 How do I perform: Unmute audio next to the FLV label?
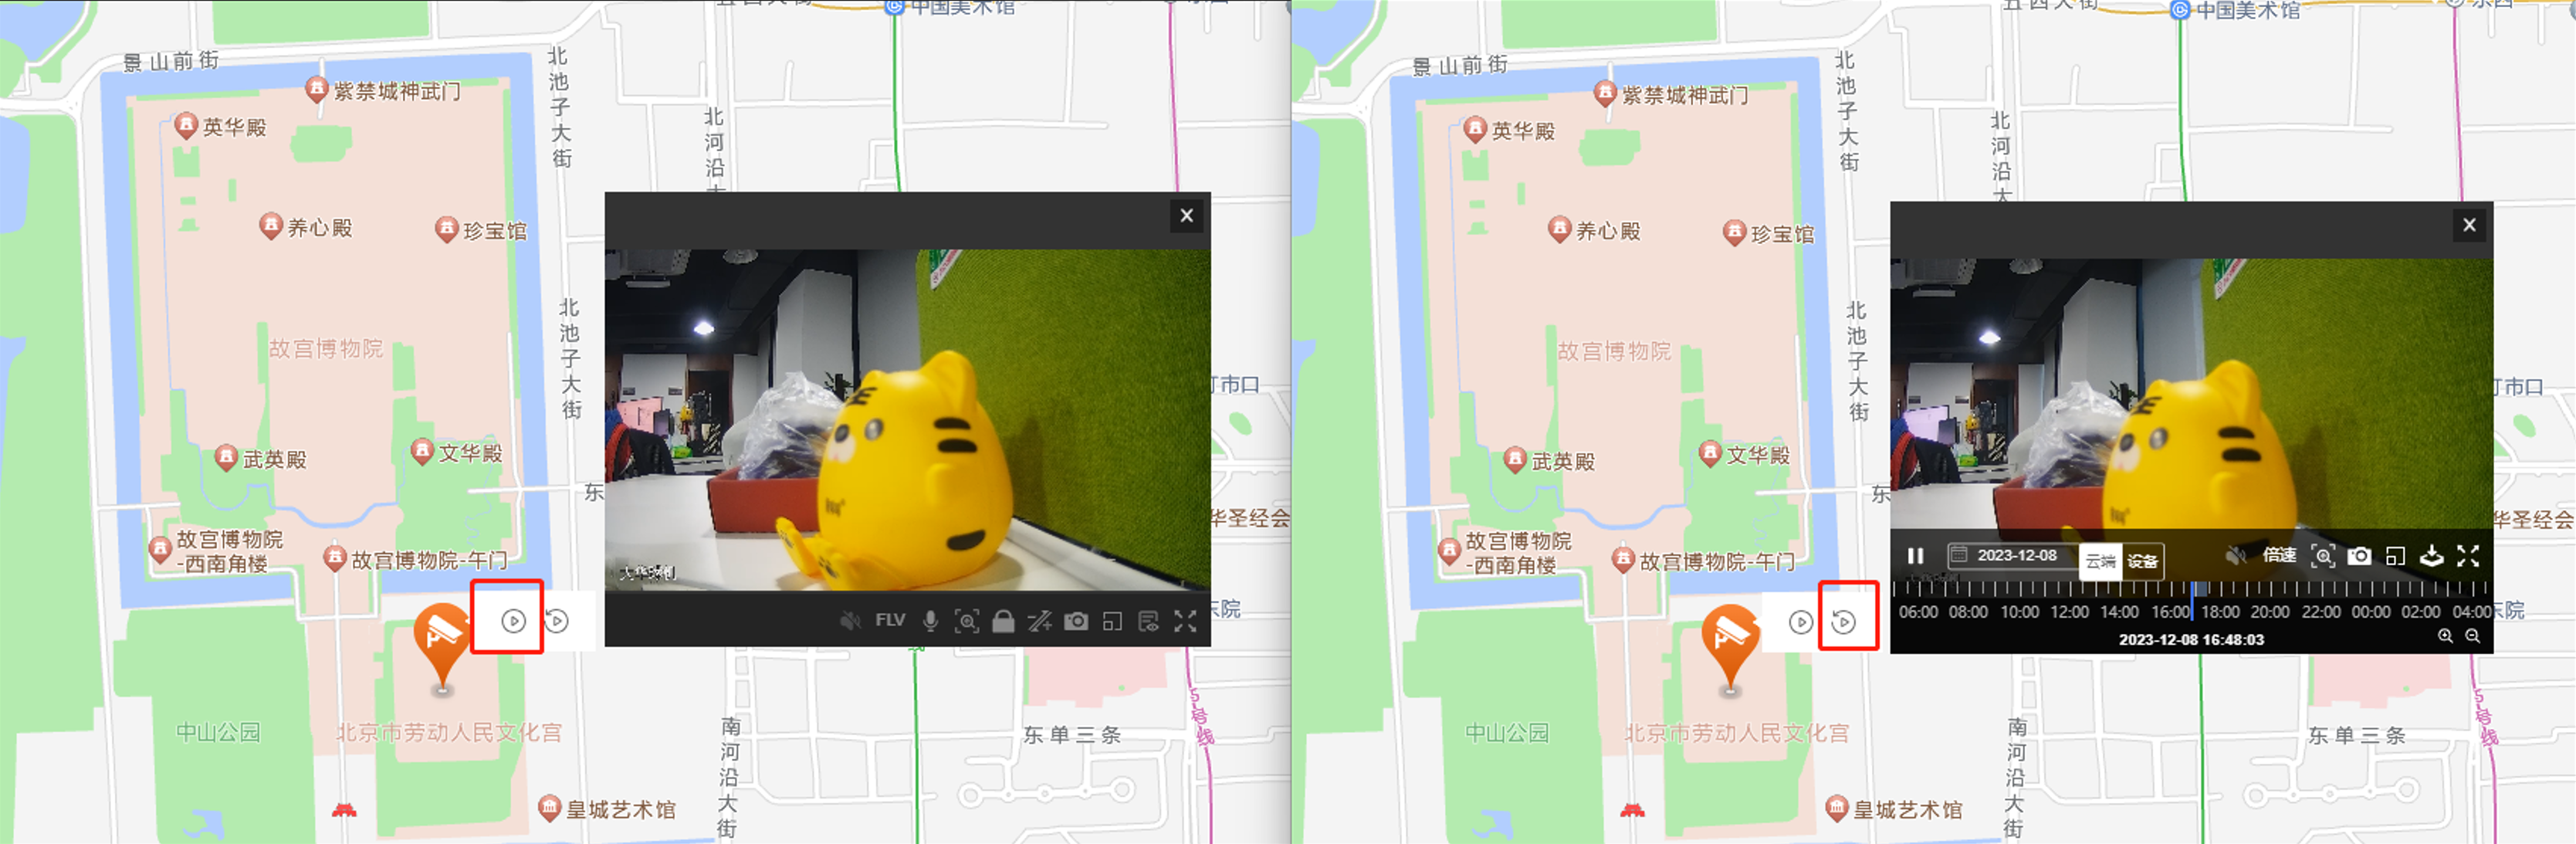(x=850, y=621)
